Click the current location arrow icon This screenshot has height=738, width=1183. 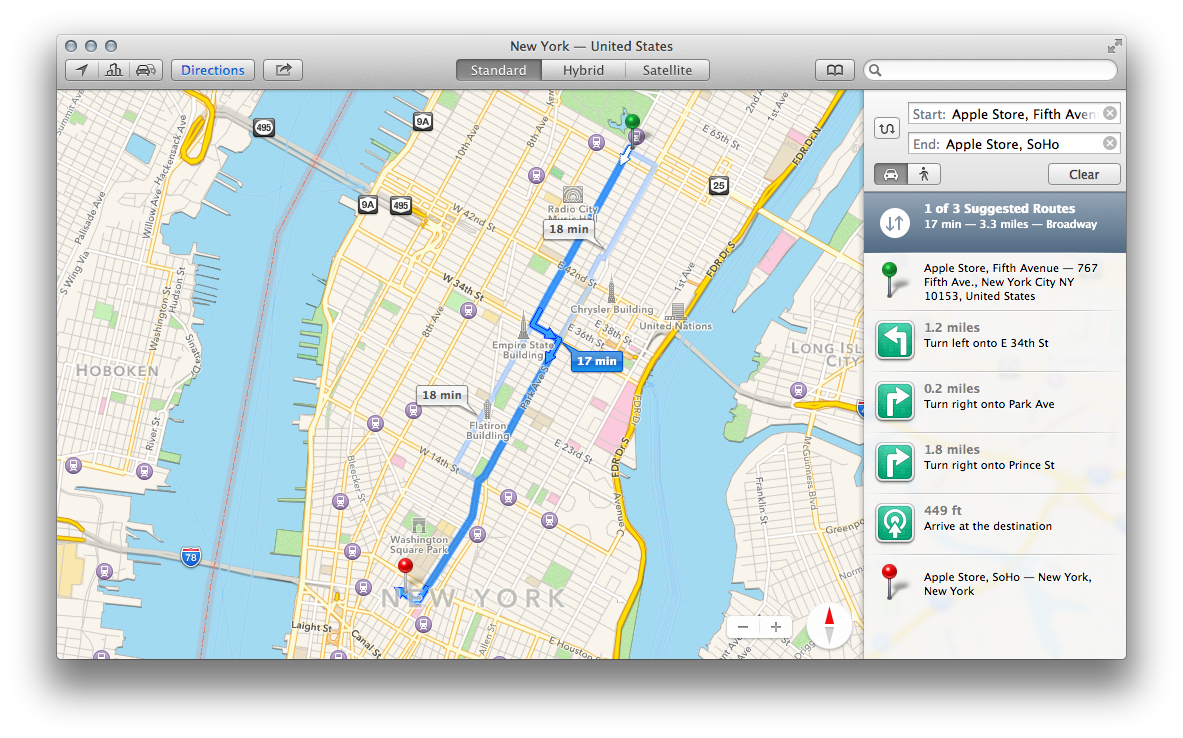(82, 70)
